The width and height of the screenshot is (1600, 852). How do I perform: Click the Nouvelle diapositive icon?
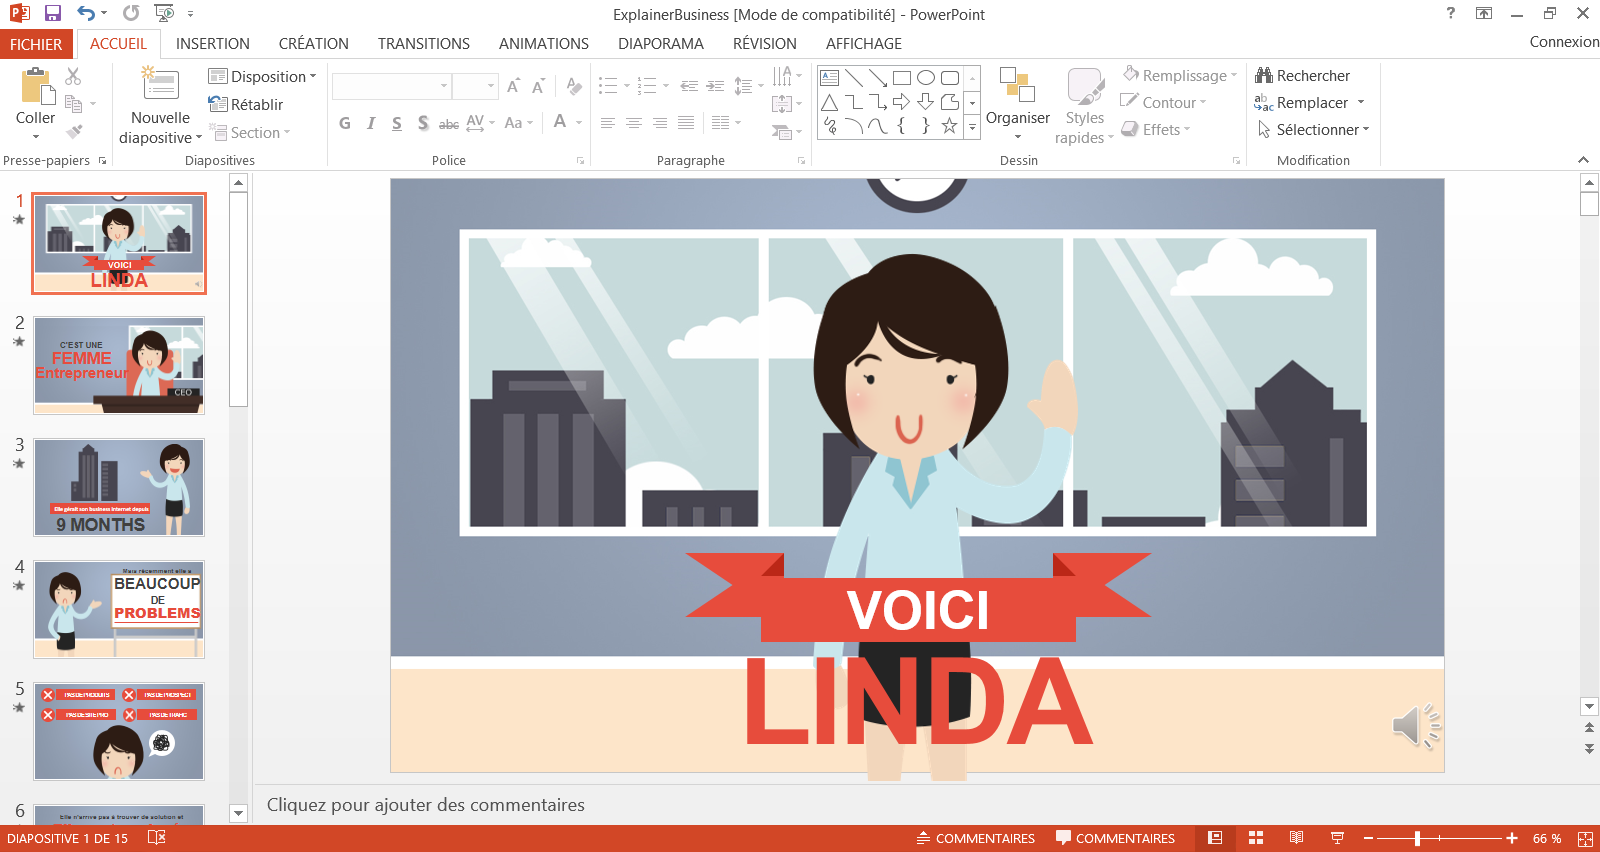(160, 86)
